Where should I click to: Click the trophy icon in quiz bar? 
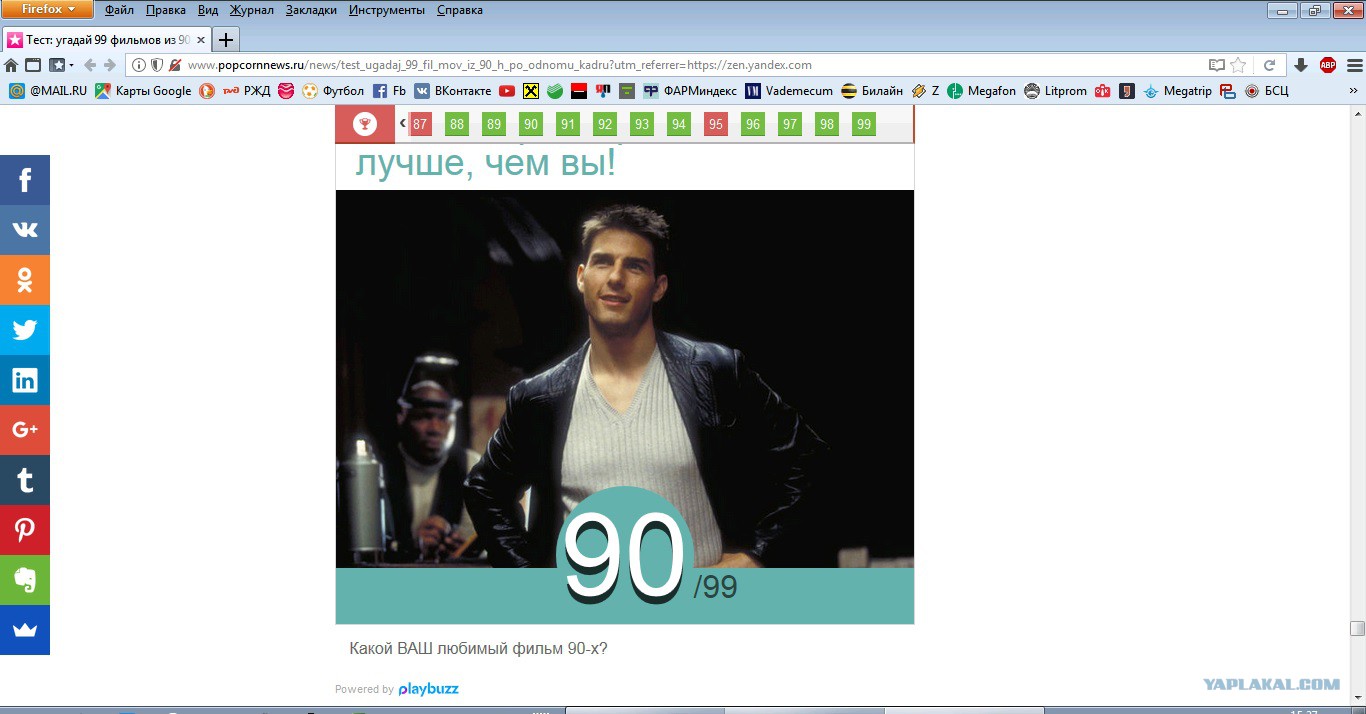pos(365,124)
